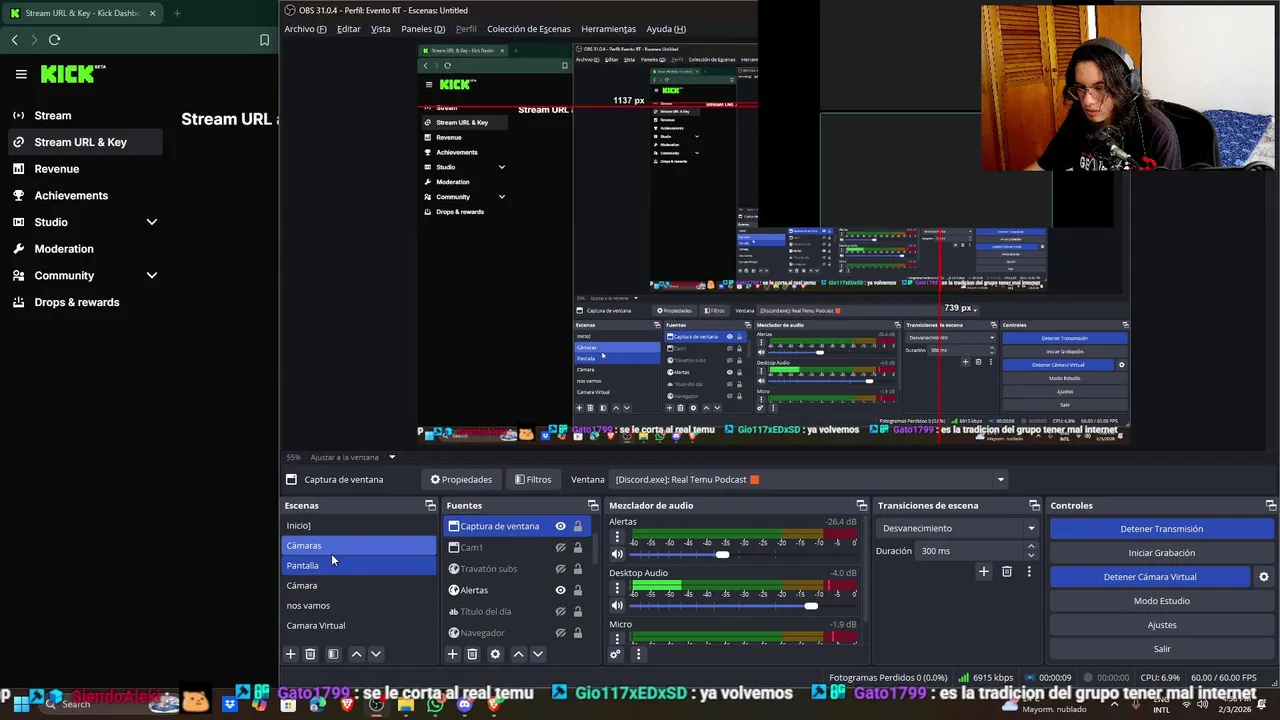This screenshot has width=1280, height=720.
Task: Undock the Escenas panel
Action: (430, 506)
